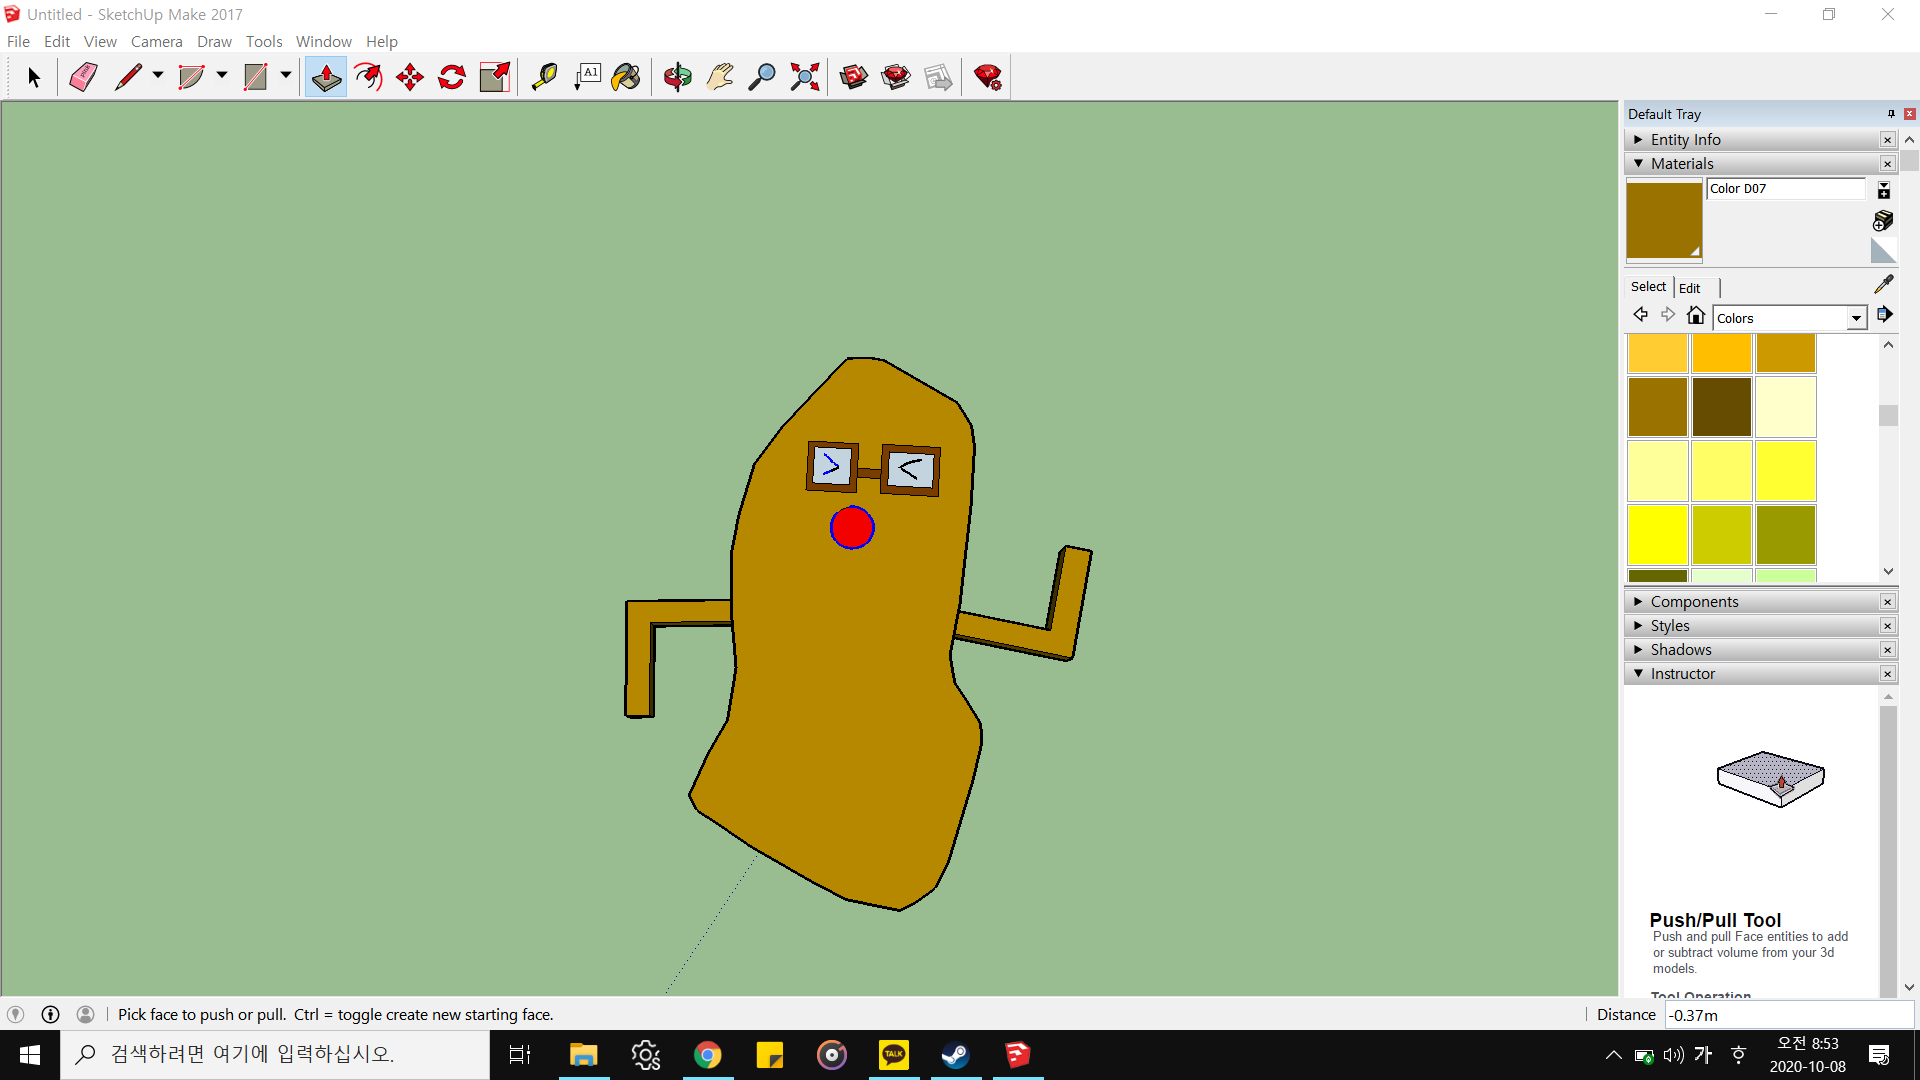
Task: Select the Rotate tool
Action: [452, 77]
